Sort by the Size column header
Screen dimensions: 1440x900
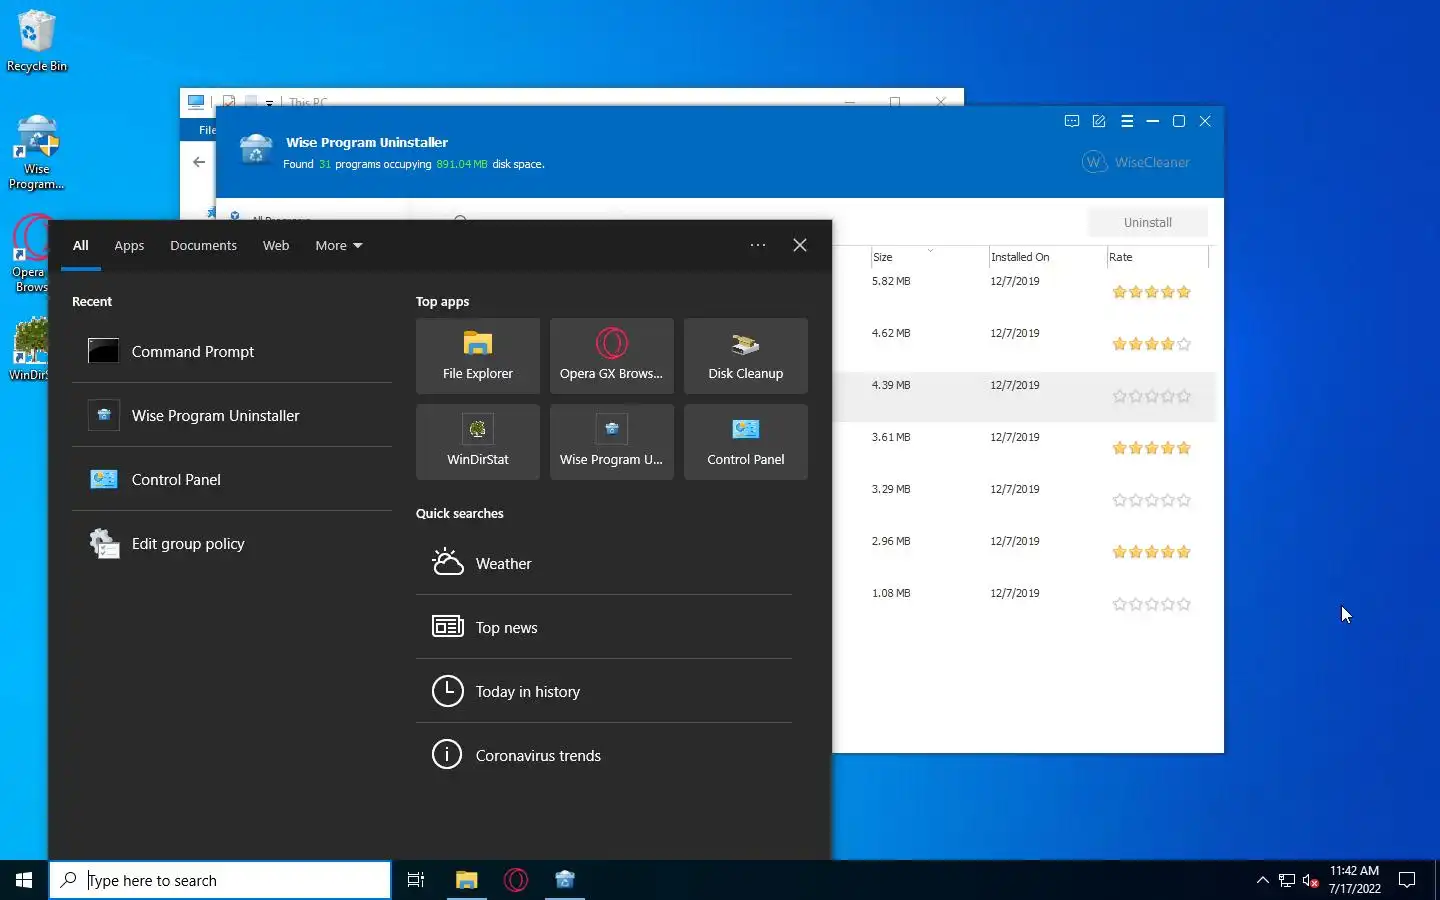tap(928, 257)
